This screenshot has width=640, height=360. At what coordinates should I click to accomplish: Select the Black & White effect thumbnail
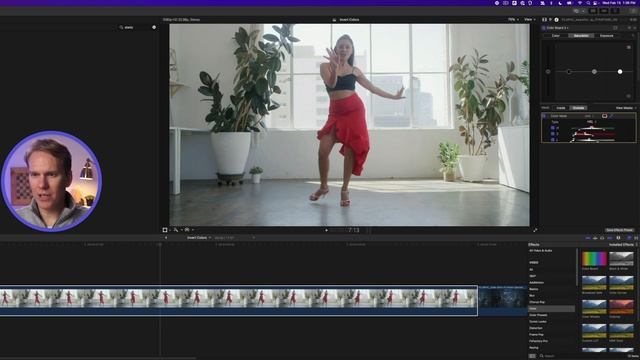[x=621, y=259]
